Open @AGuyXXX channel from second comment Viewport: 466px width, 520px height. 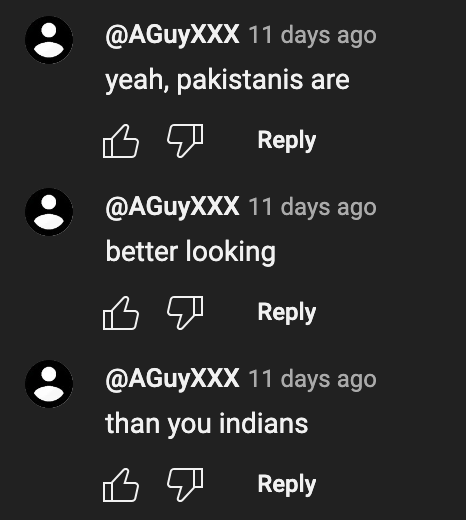pyautogui.click(x=172, y=207)
